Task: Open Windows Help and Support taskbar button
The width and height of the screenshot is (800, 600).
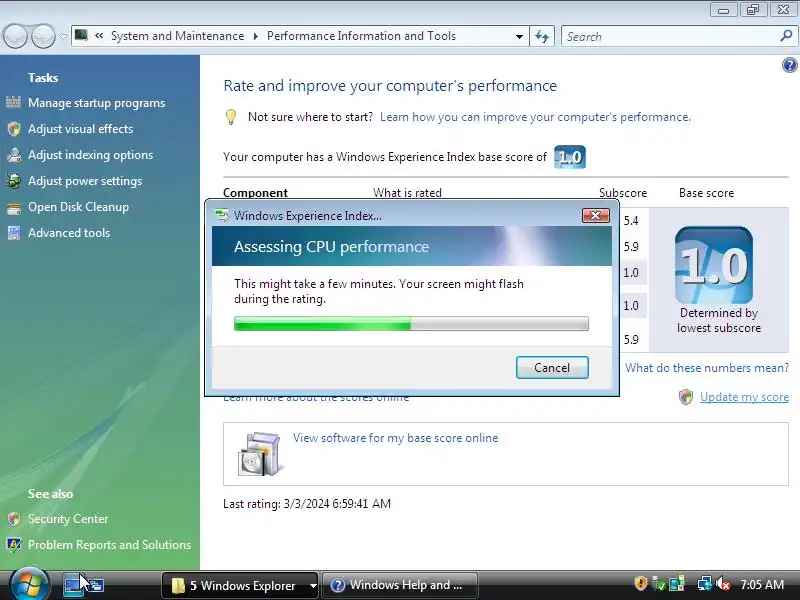Action: pyautogui.click(x=400, y=585)
